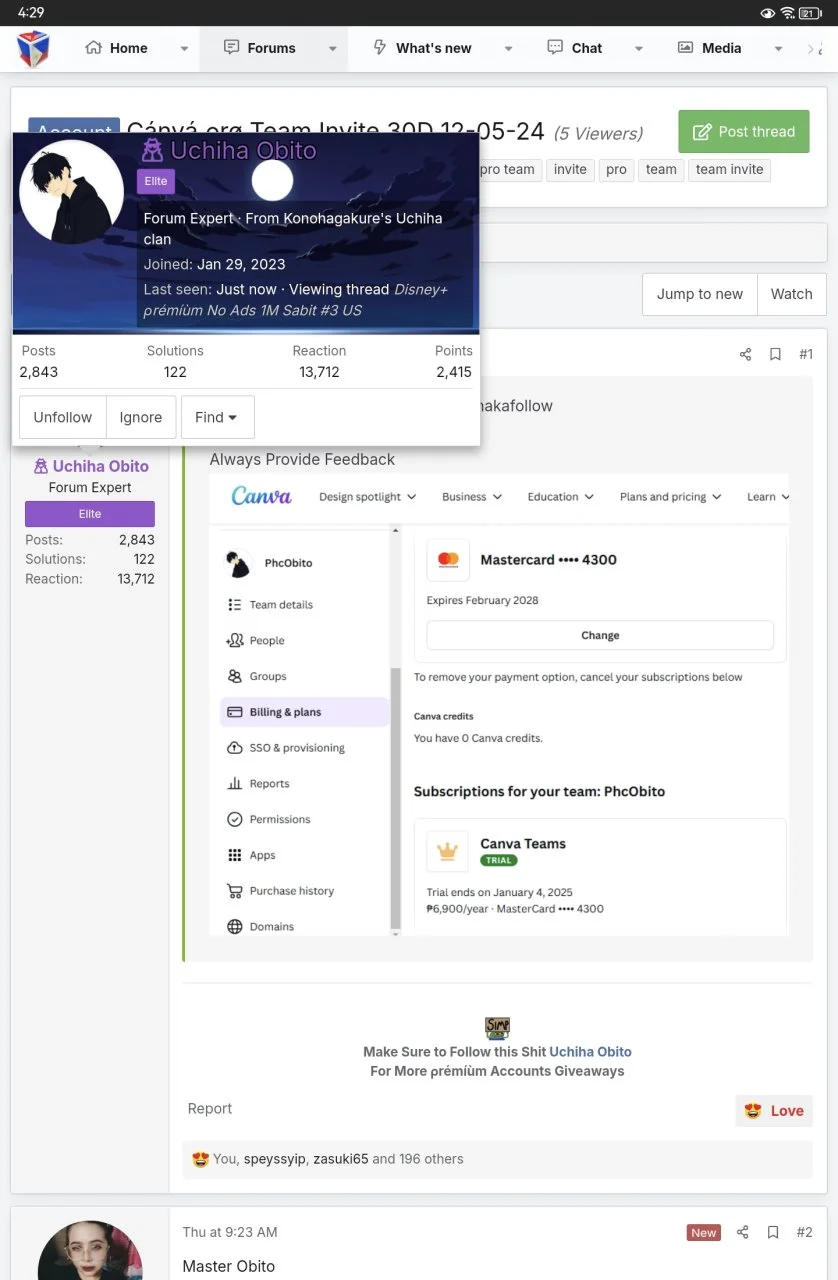The width and height of the screenshot is (838, 1280).
Task: Open Uchiha Obito name in popup card
Action: click(243, 151)
